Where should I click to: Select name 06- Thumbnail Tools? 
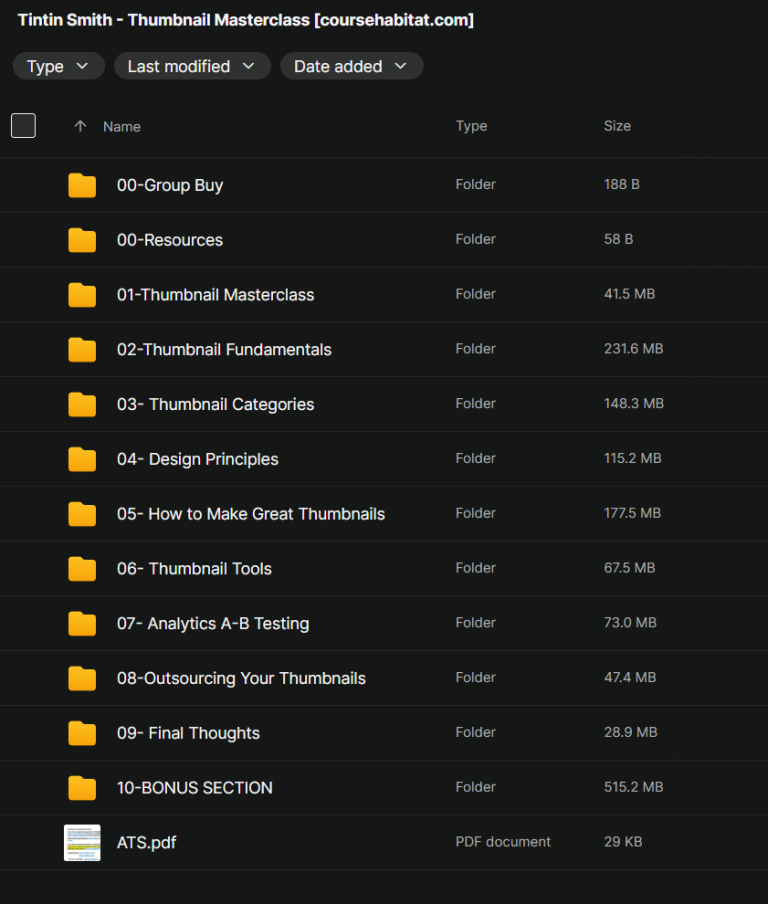pyautogui.click(x=194, y=568)
